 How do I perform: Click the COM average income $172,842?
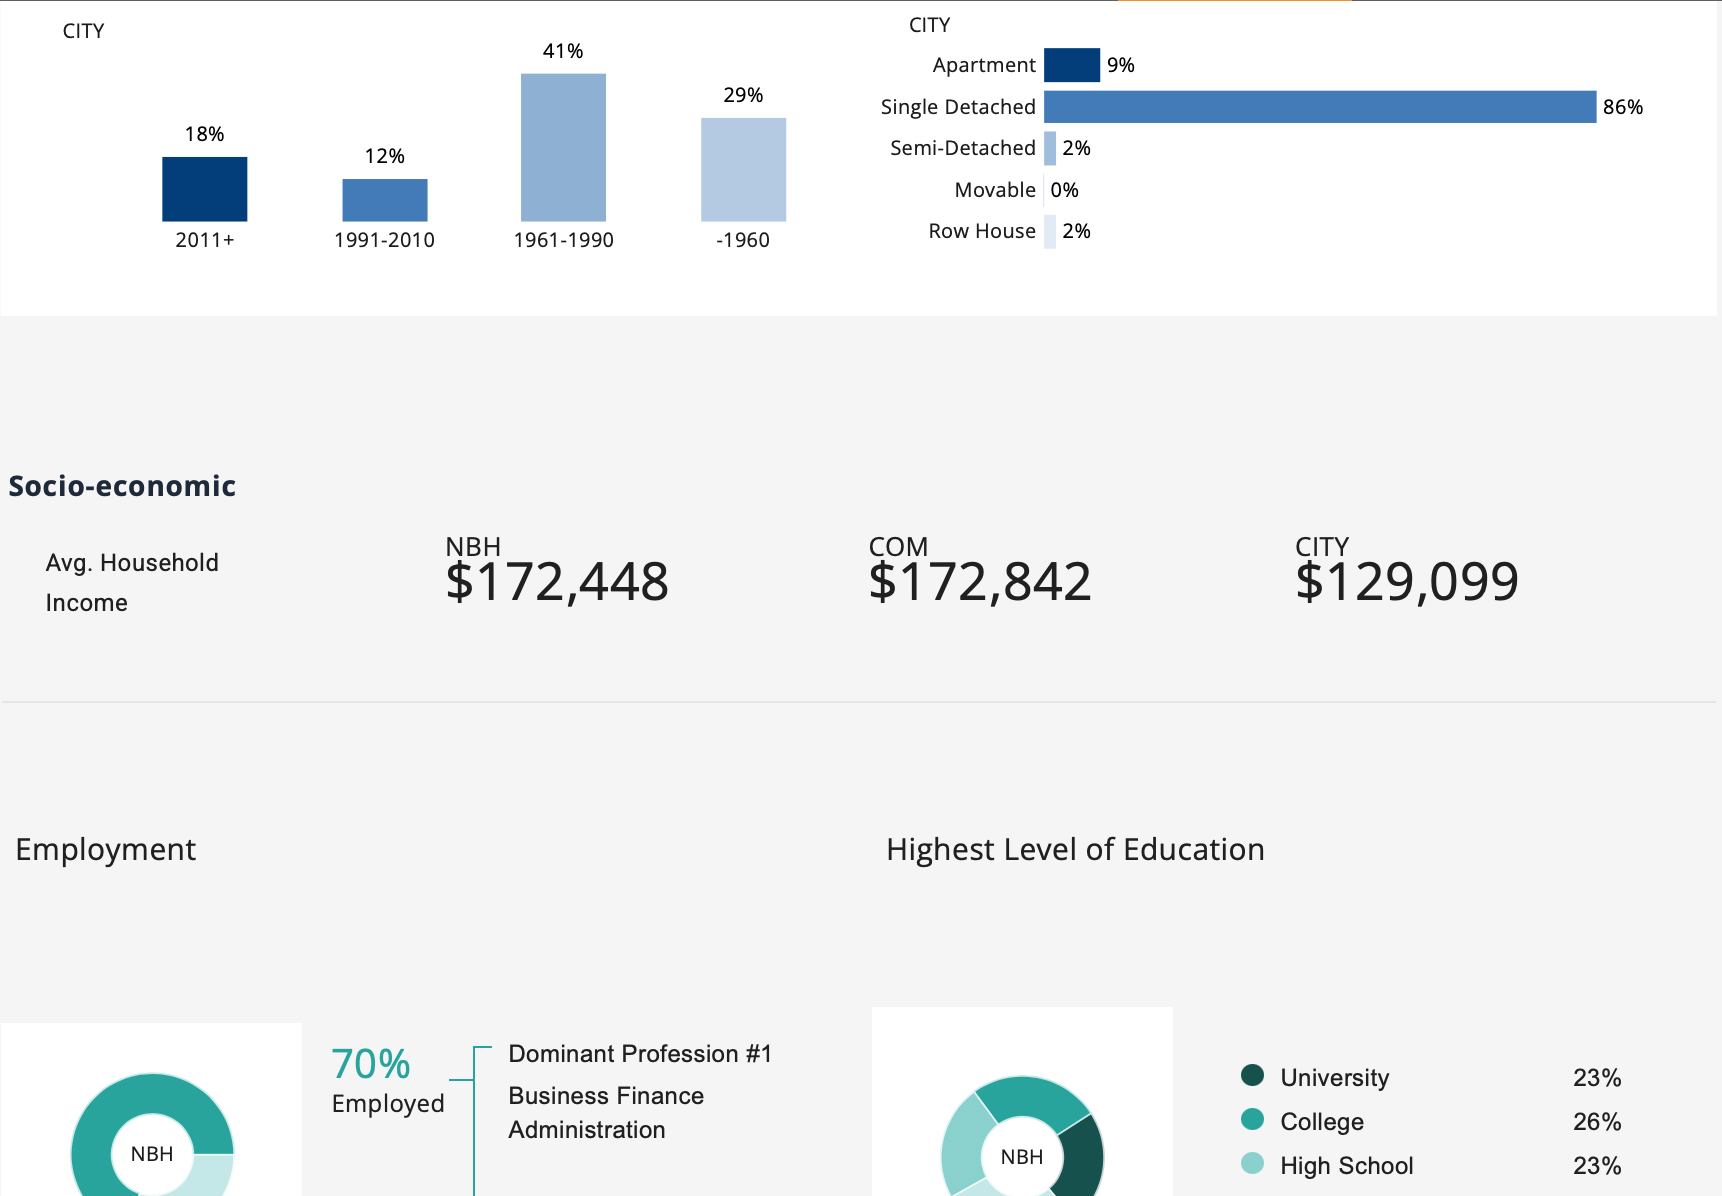pos(980,581)
